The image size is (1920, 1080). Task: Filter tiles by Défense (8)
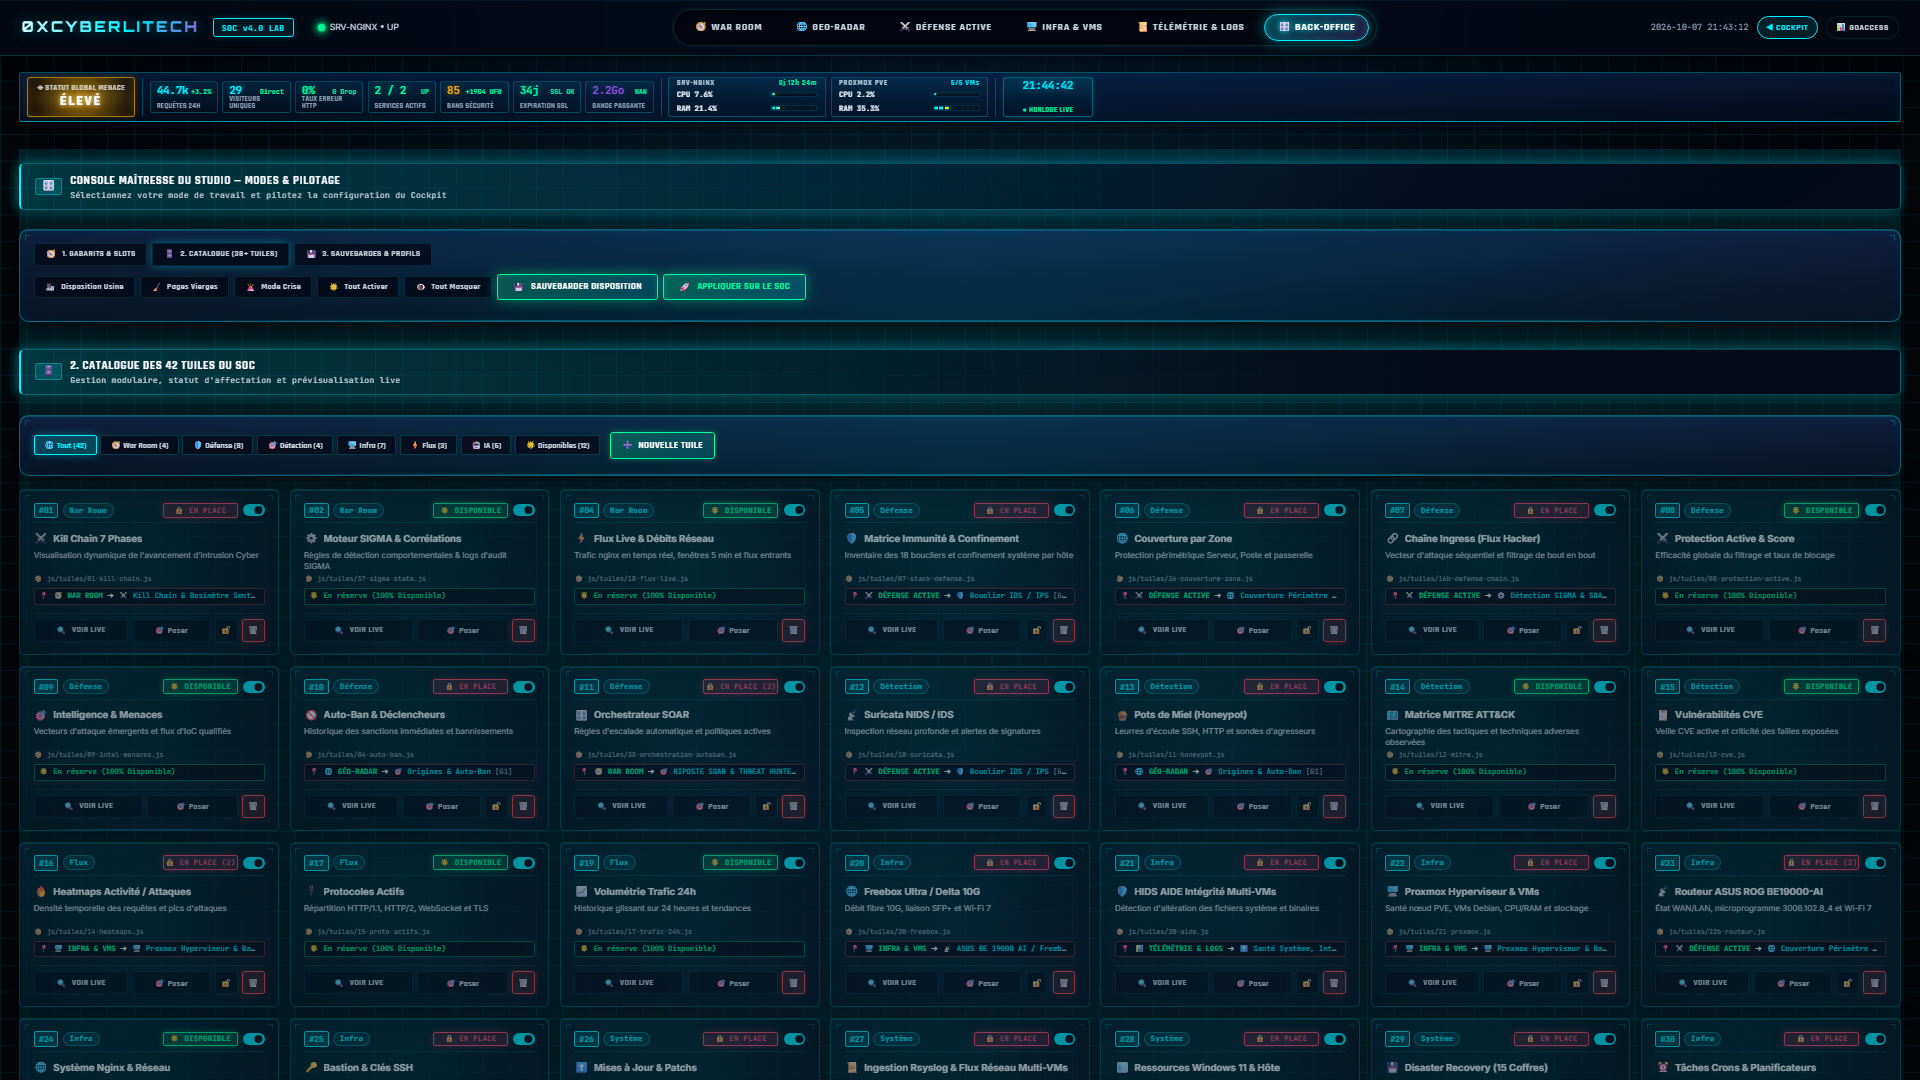[218, 445]
